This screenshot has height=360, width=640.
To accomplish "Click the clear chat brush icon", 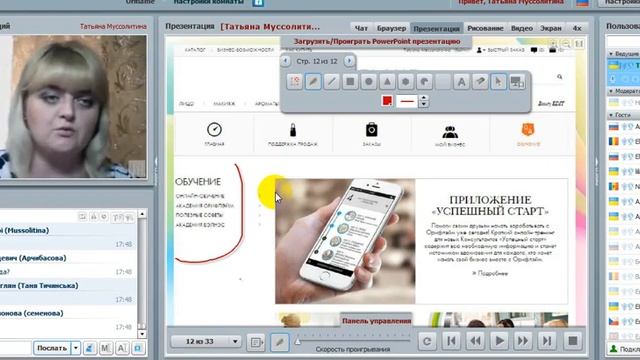I will point(90,348).
